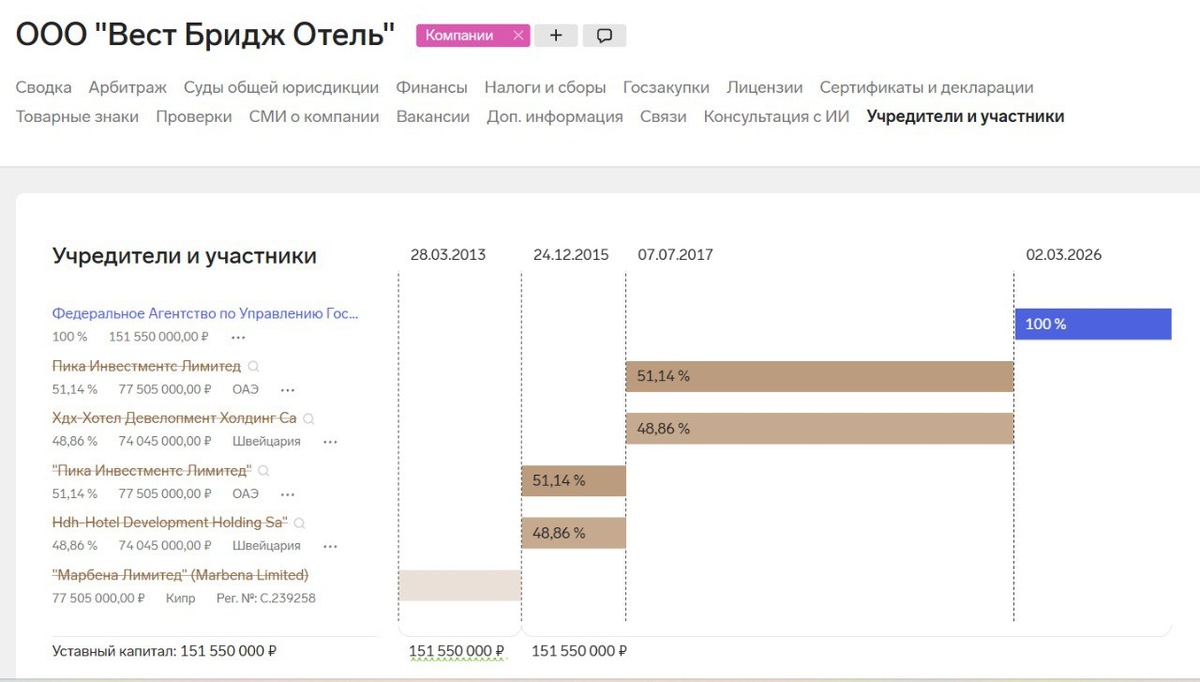Click the Компании tag label
This screenshot has height=682, width=1200.
pos(460,35)
